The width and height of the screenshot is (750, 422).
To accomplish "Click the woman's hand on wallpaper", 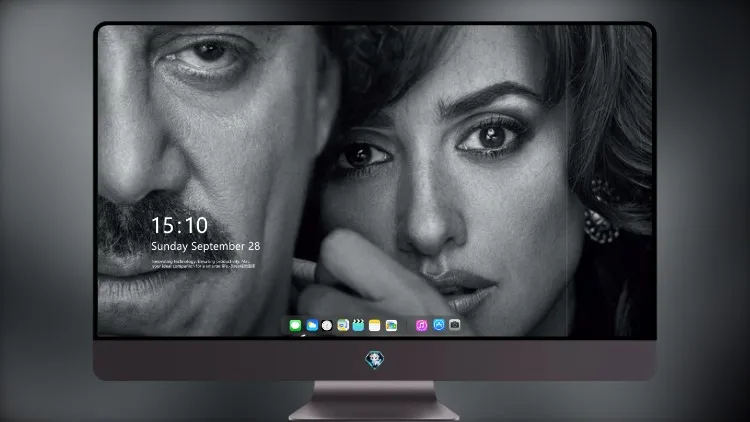I will pyautogui.click(x=364, y=275).
